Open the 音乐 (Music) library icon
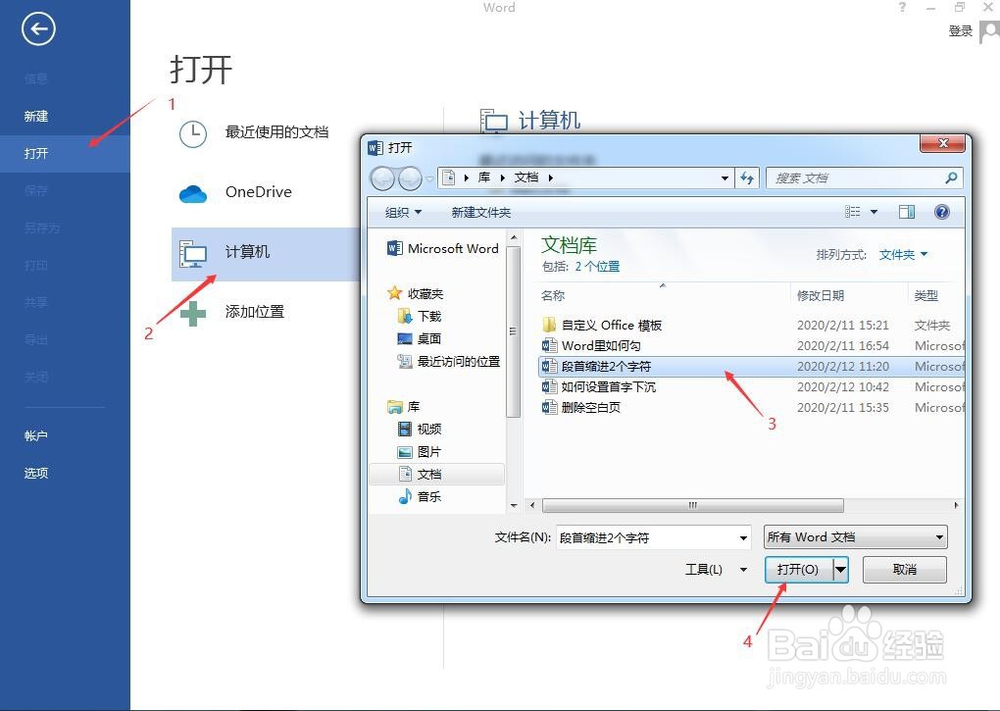The height and width of the screenshot is (711, 1000). coord(408,494)
